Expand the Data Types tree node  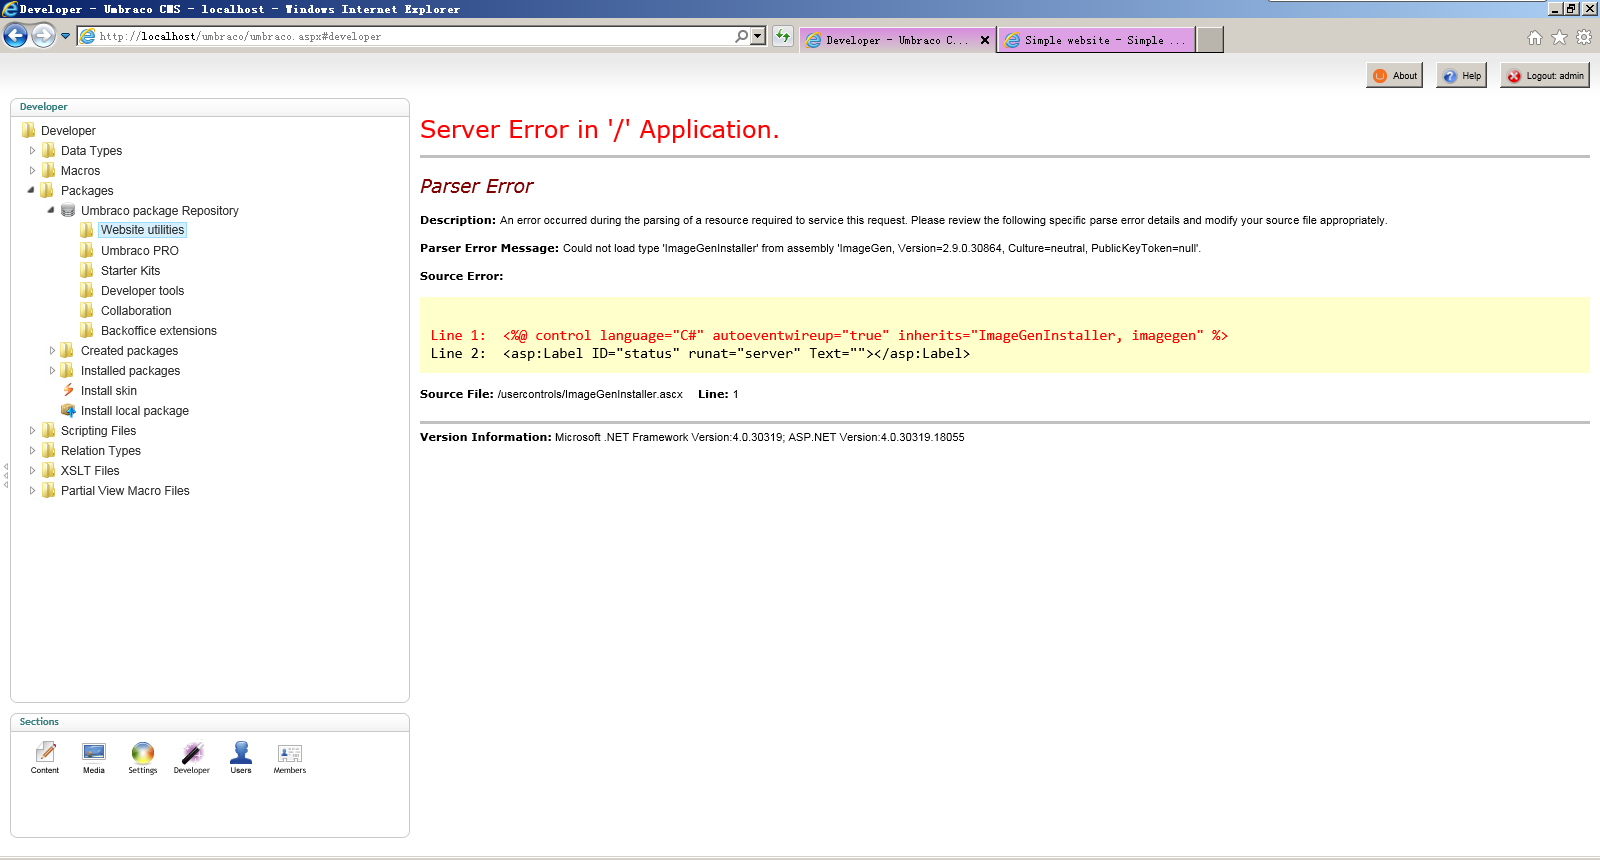(32, 151)
